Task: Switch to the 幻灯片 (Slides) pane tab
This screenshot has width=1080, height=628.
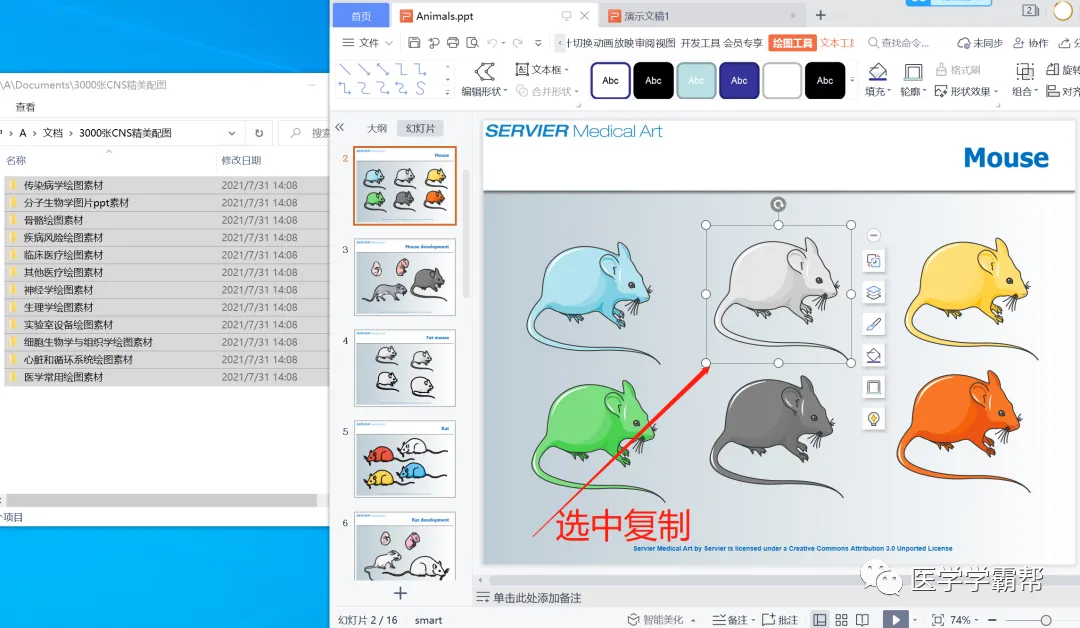Action: [420, 128]
